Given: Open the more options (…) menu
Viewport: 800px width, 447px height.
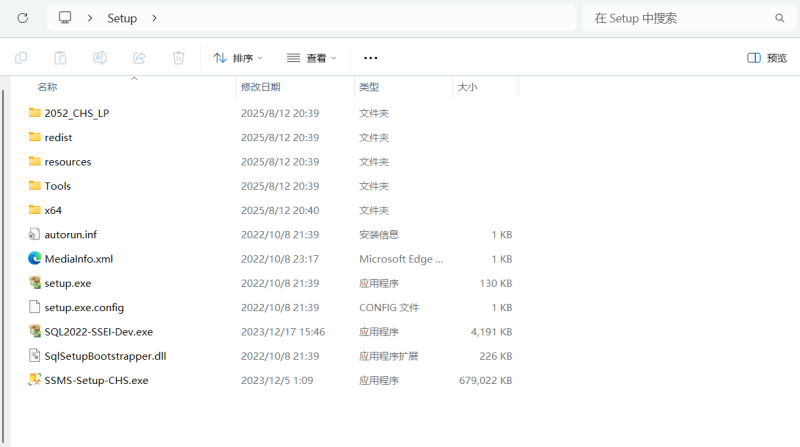Looking at the screenshot, I should coord(371,58).
